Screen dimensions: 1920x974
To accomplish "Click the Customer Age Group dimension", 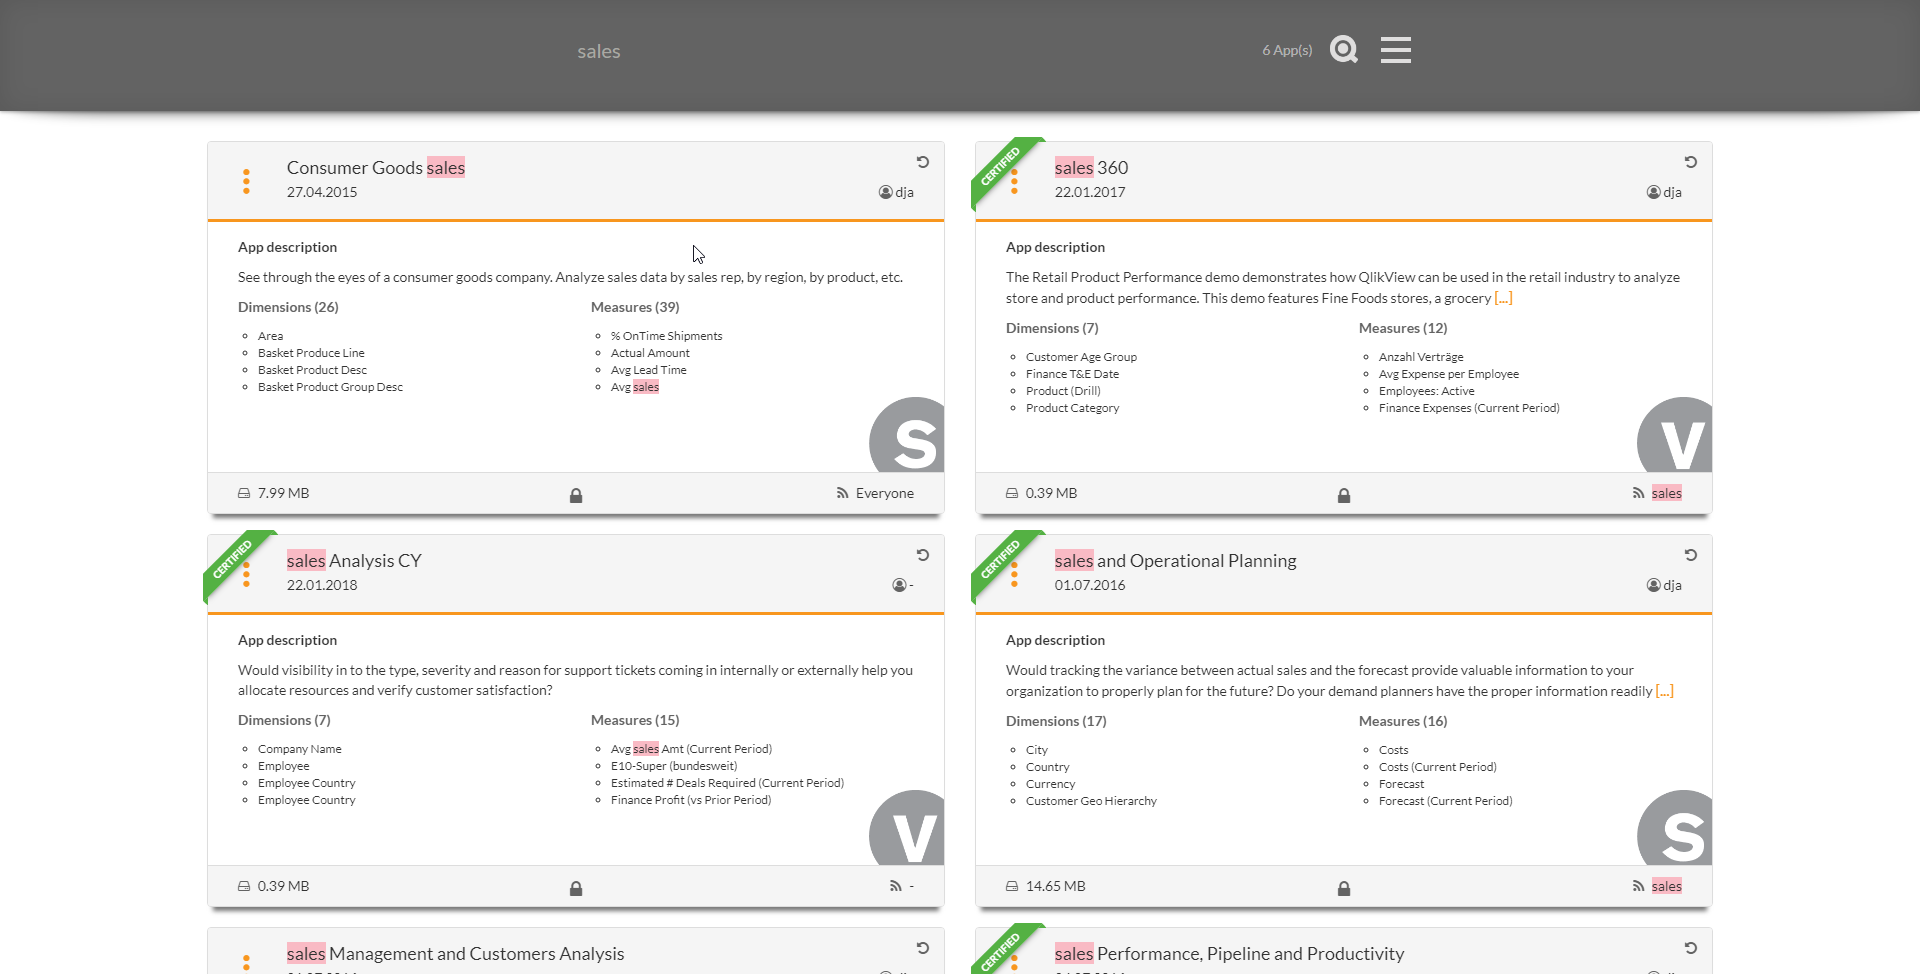I will (1081, 357).
